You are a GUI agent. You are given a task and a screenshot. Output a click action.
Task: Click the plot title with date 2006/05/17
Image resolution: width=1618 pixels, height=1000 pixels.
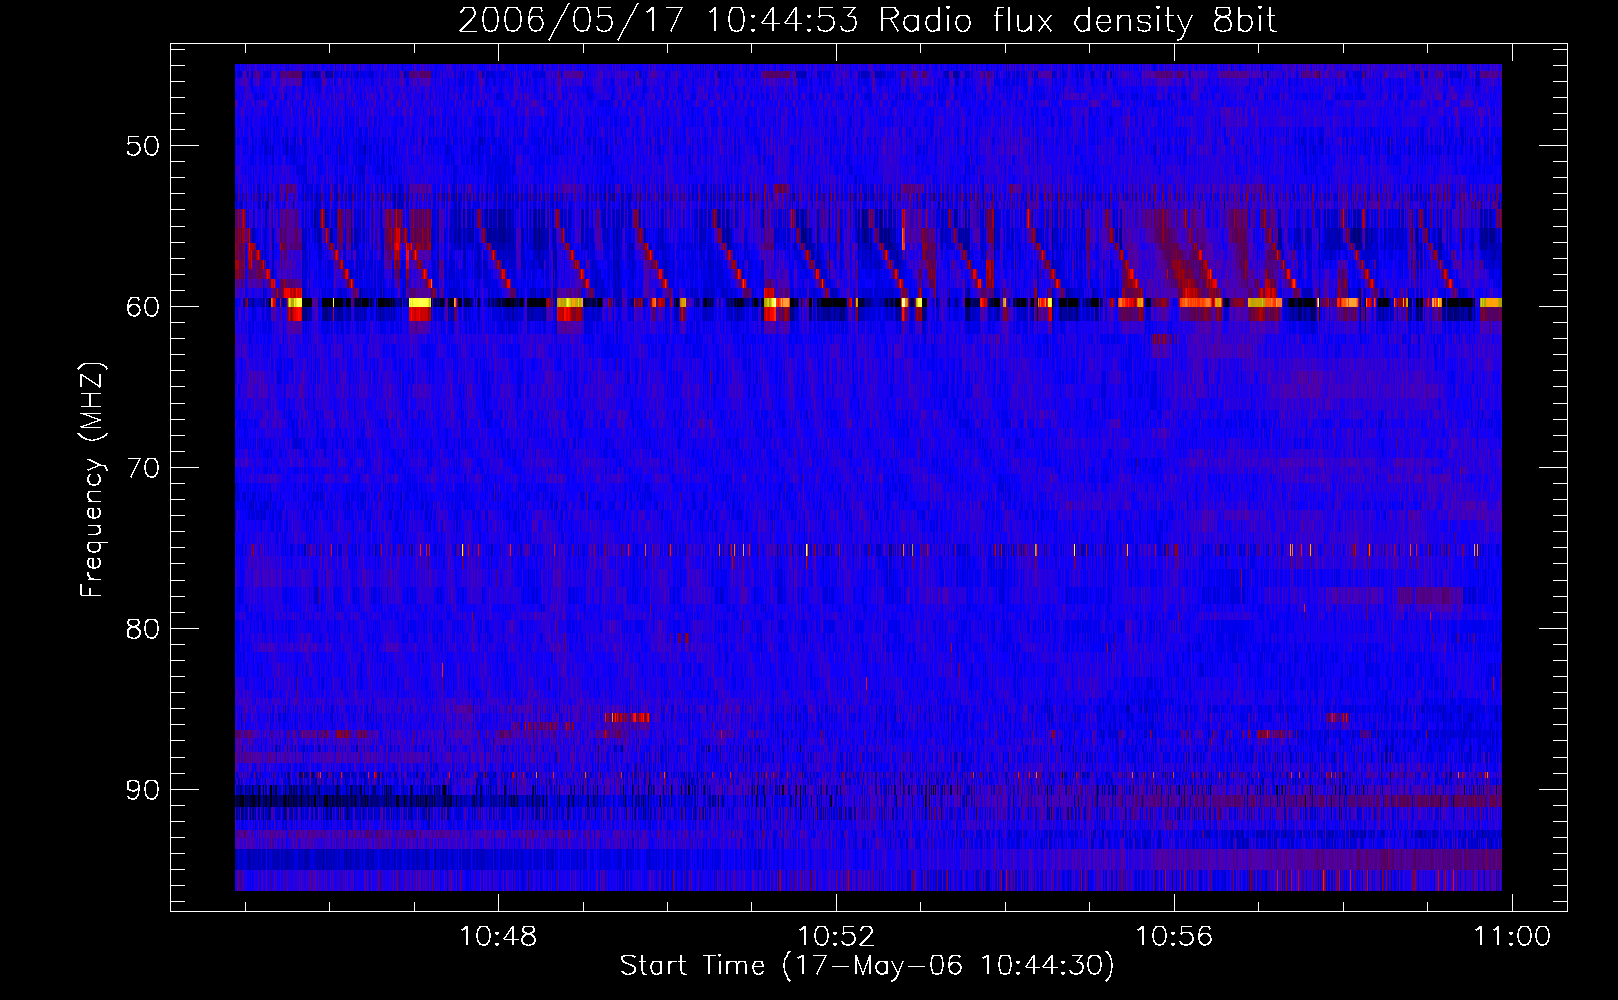click(x=867, y=20)
